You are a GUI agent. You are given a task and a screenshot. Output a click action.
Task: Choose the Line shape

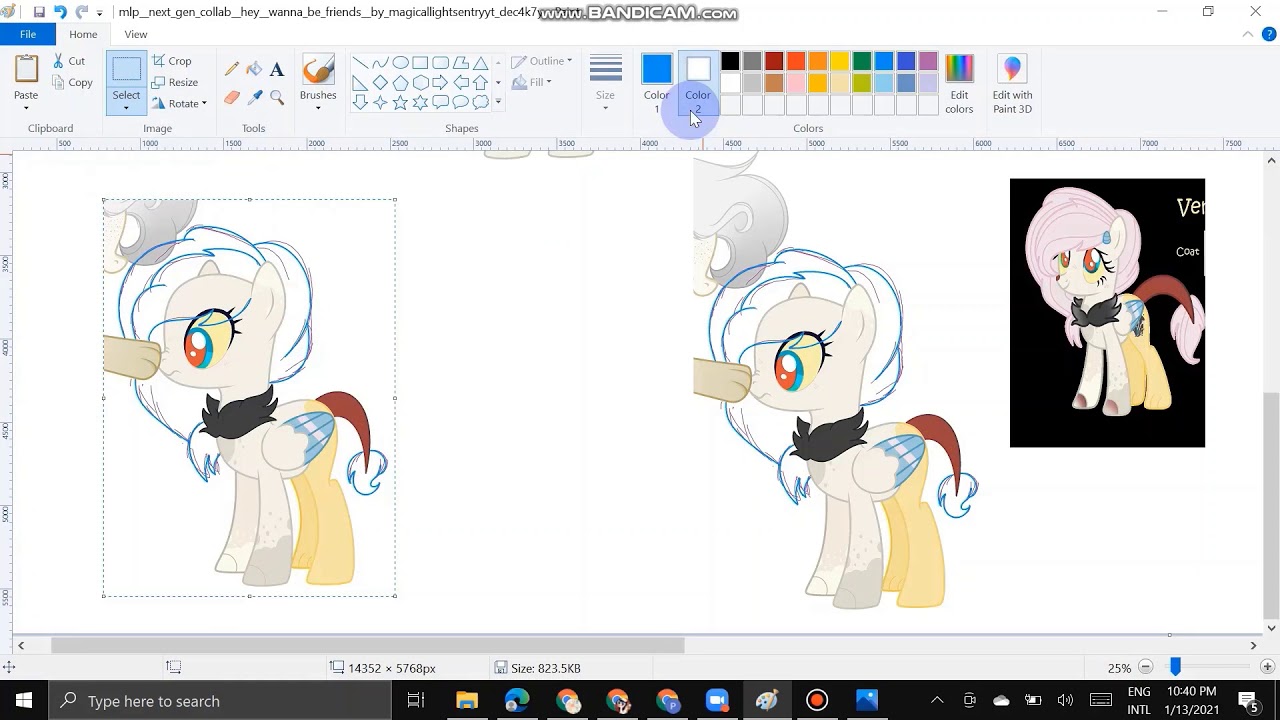pyautogui.click(x=360, y=62)
